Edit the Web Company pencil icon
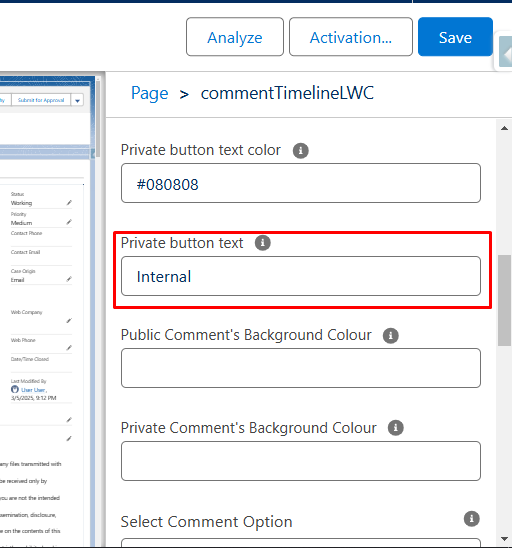Screen dimensions: 512x548 tap(69, 321)
